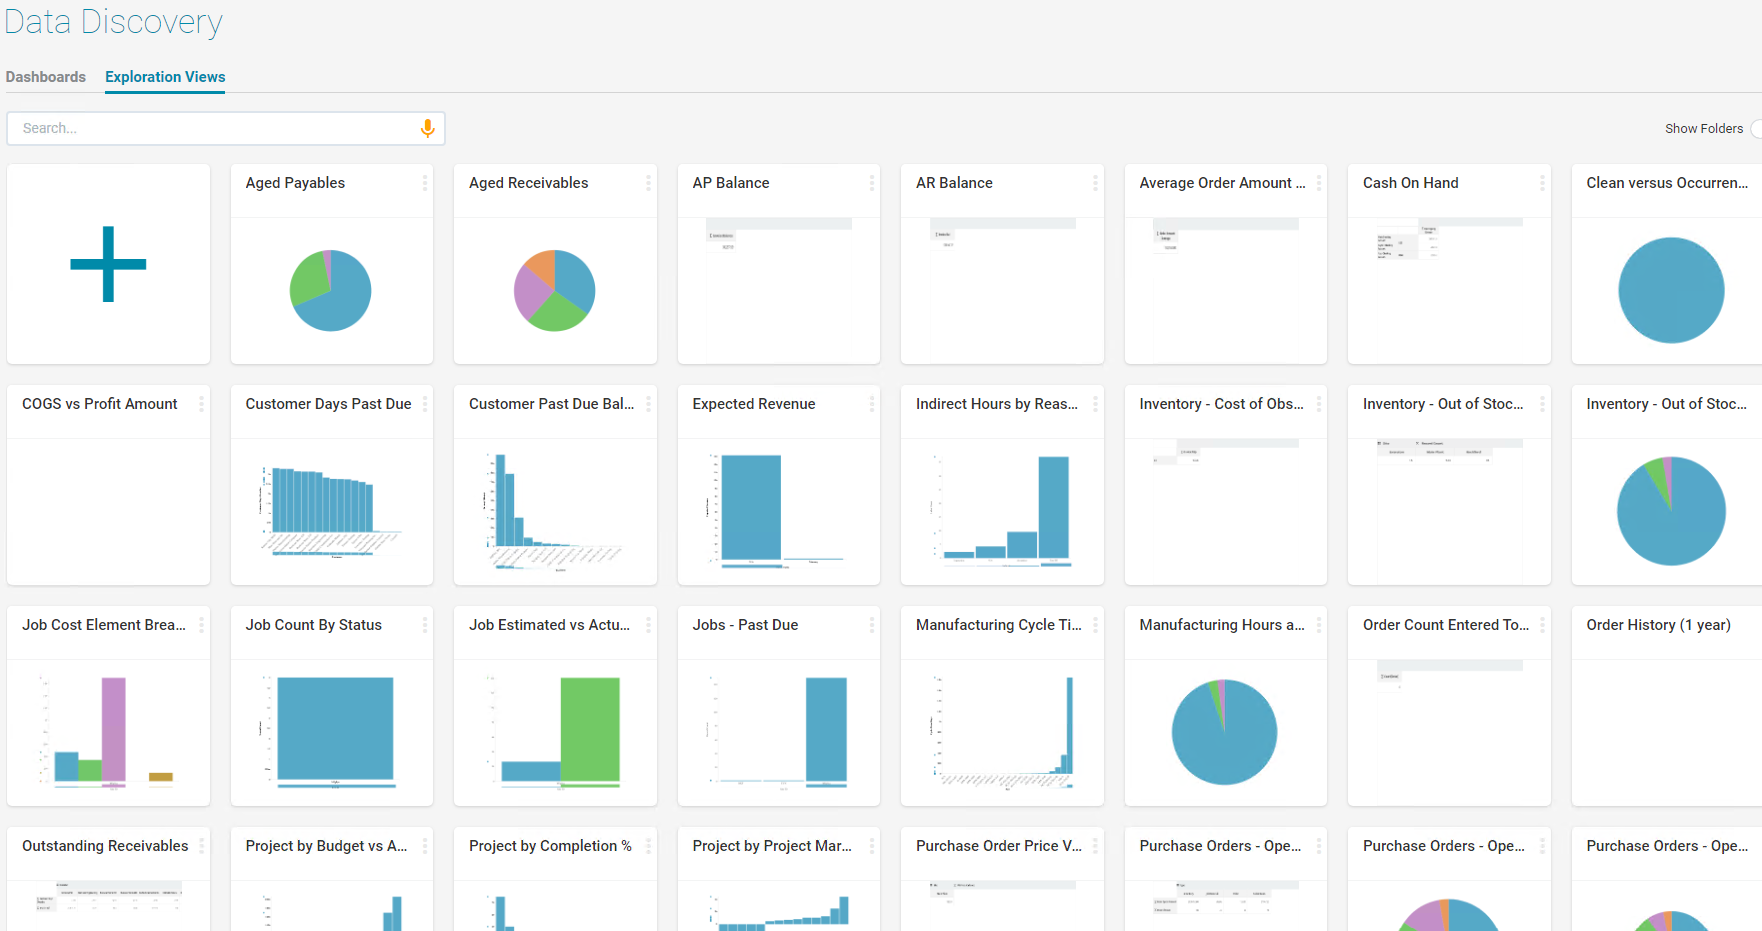Open the Aged Payables pie chart thumbnail
This screenshot has height=931, width=1762.
point(331,290)
